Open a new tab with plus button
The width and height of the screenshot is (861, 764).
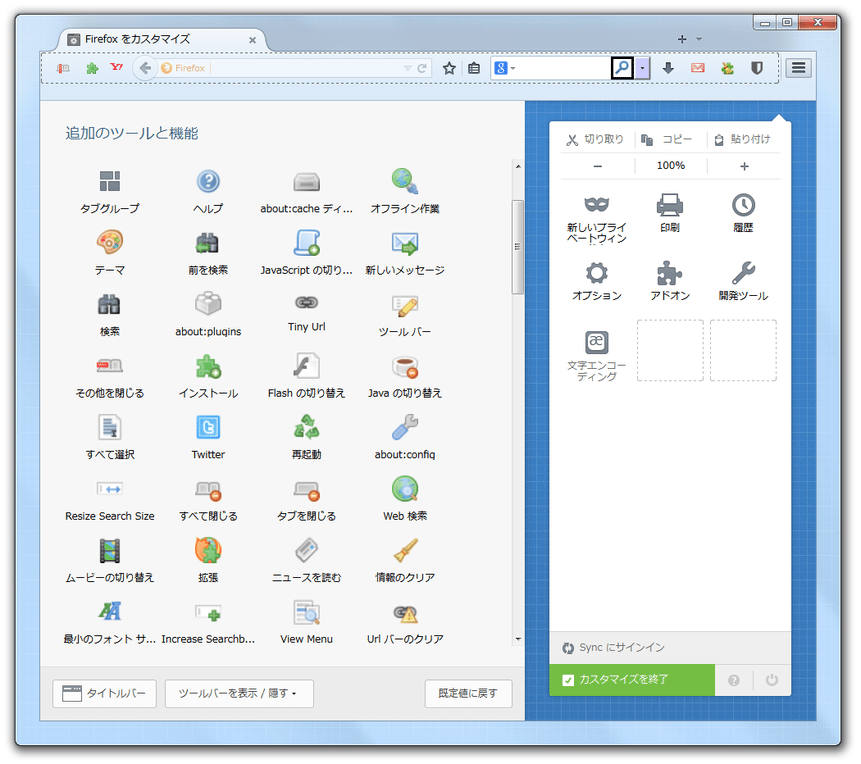click(x=682, y=39)
